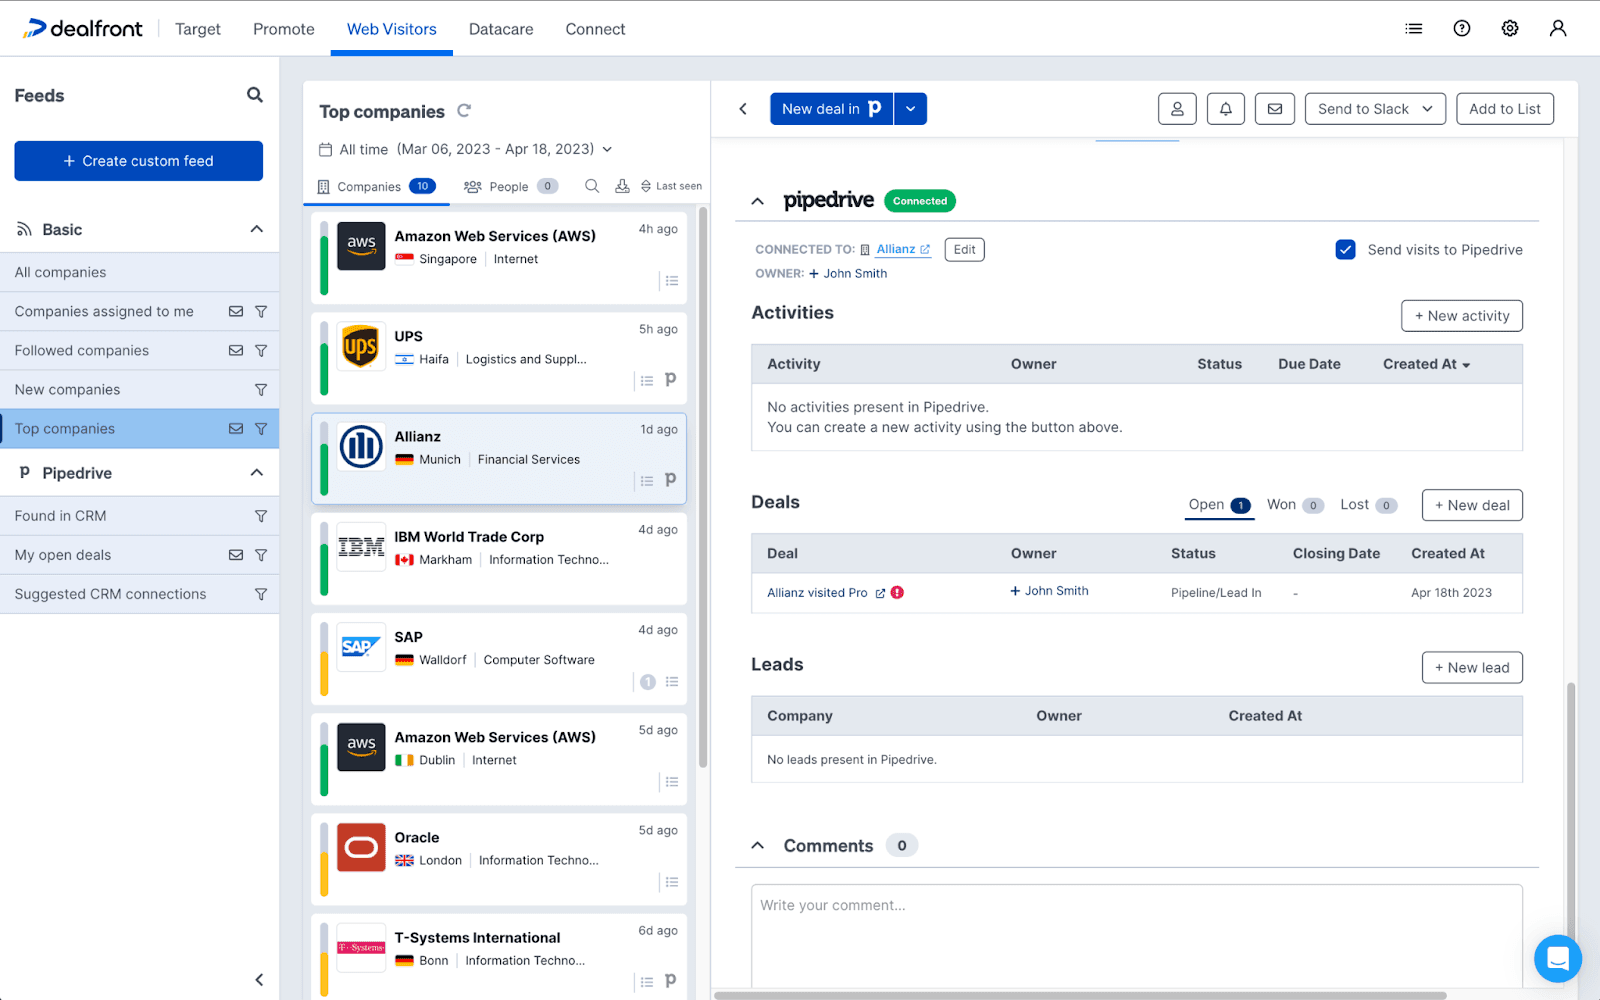Toggle Send visits to Pipedrive checkbox

coord(1345,250)
